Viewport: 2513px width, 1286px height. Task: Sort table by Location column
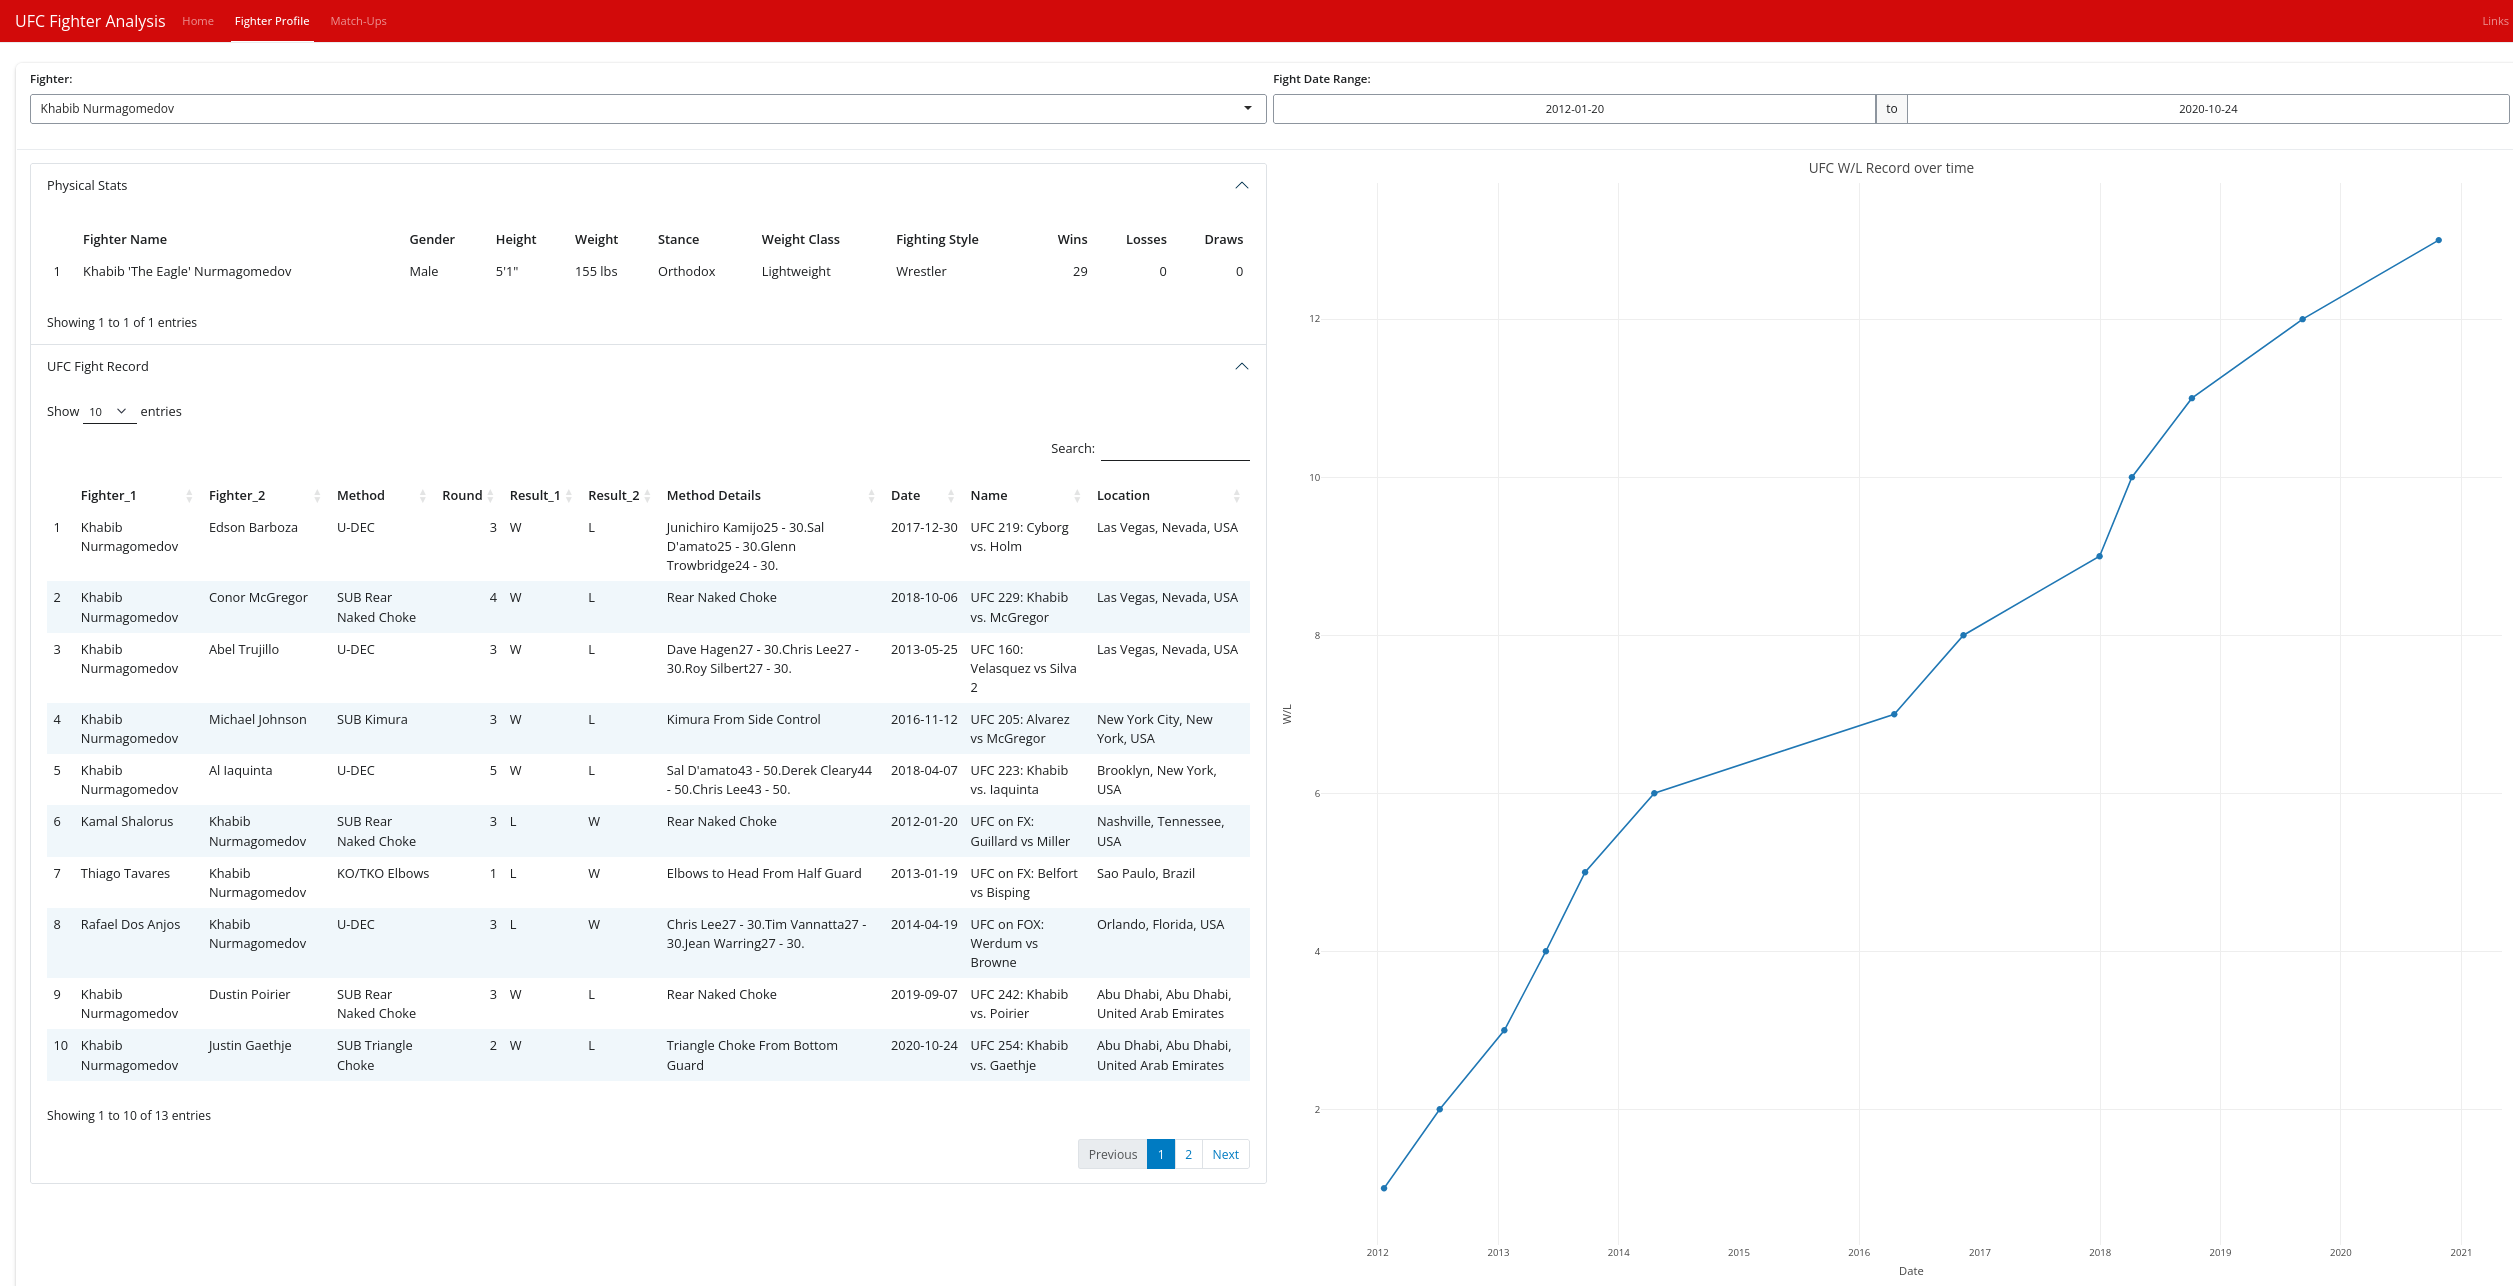(x=1169, y=496)
